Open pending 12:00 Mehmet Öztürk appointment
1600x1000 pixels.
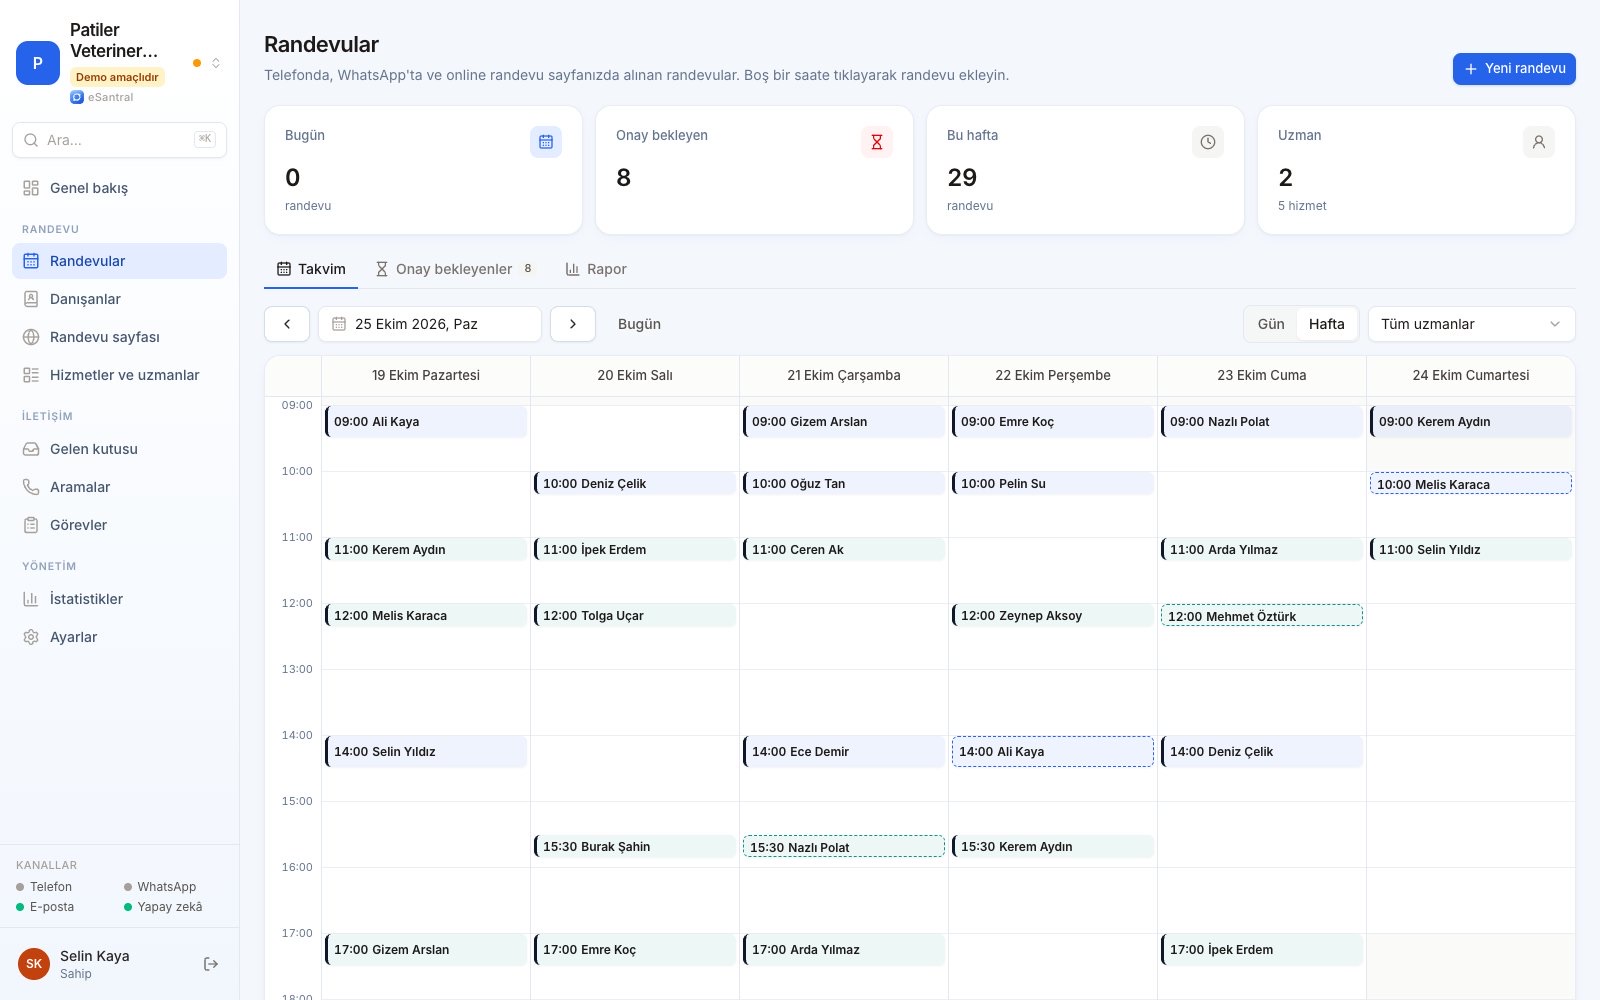pos(1262,616)
